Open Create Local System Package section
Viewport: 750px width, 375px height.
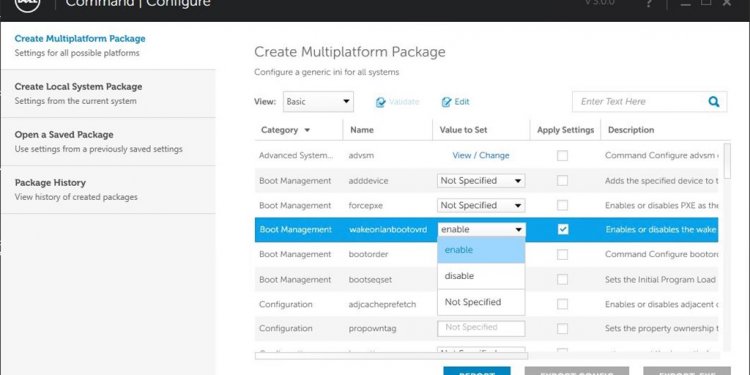(108, 94)
